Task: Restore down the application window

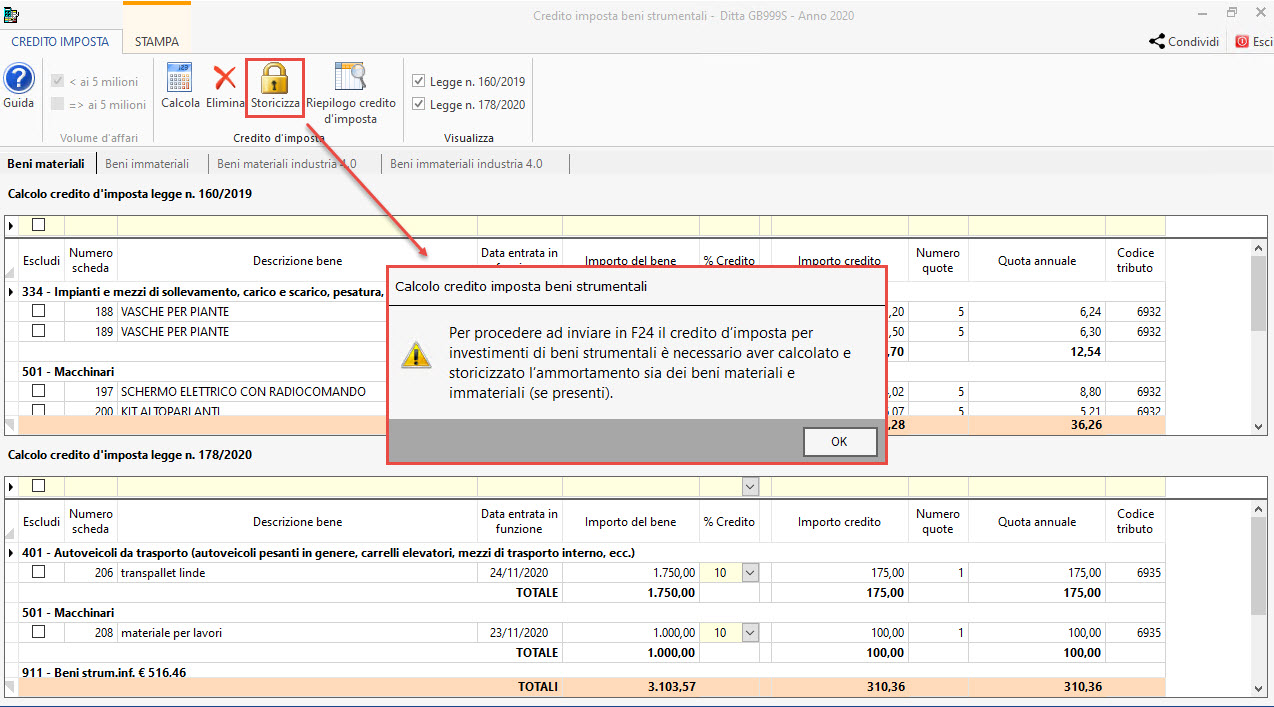Action: (1232, 14)
